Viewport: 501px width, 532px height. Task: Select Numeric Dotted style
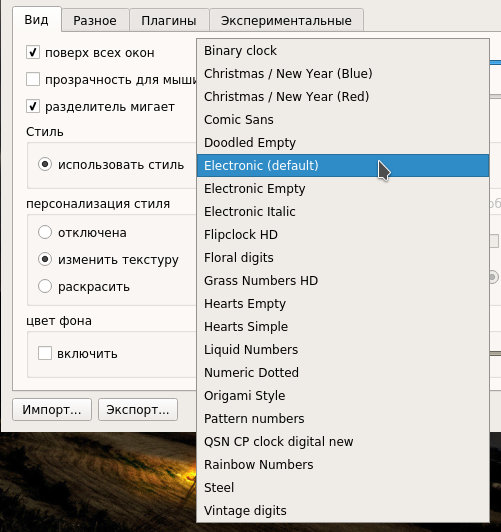343,373
